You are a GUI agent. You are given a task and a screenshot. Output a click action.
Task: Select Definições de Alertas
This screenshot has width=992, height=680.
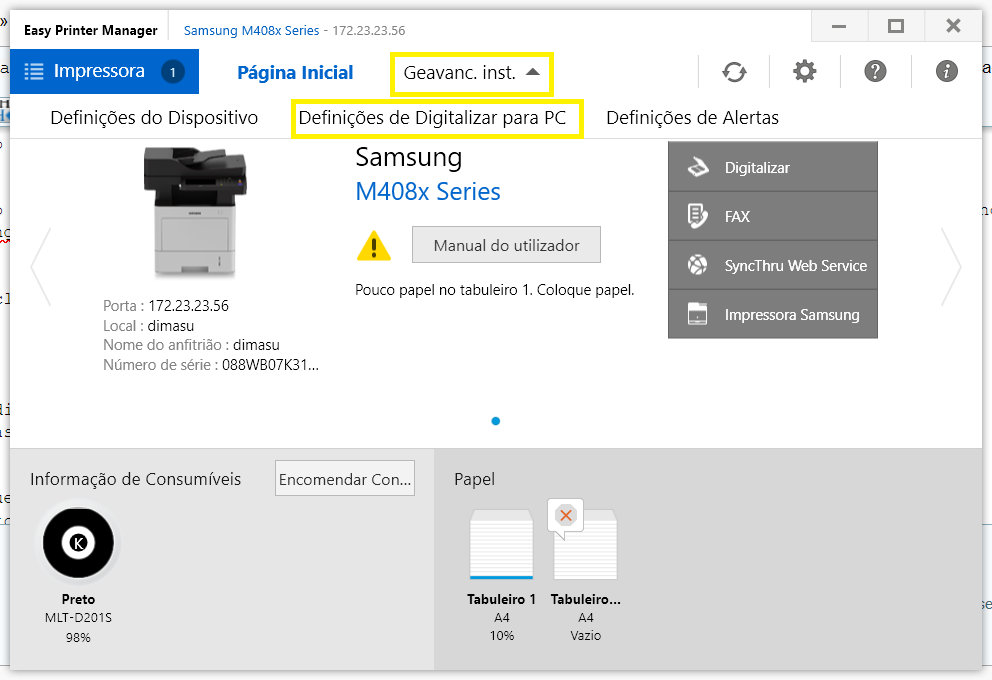(692, 118)
